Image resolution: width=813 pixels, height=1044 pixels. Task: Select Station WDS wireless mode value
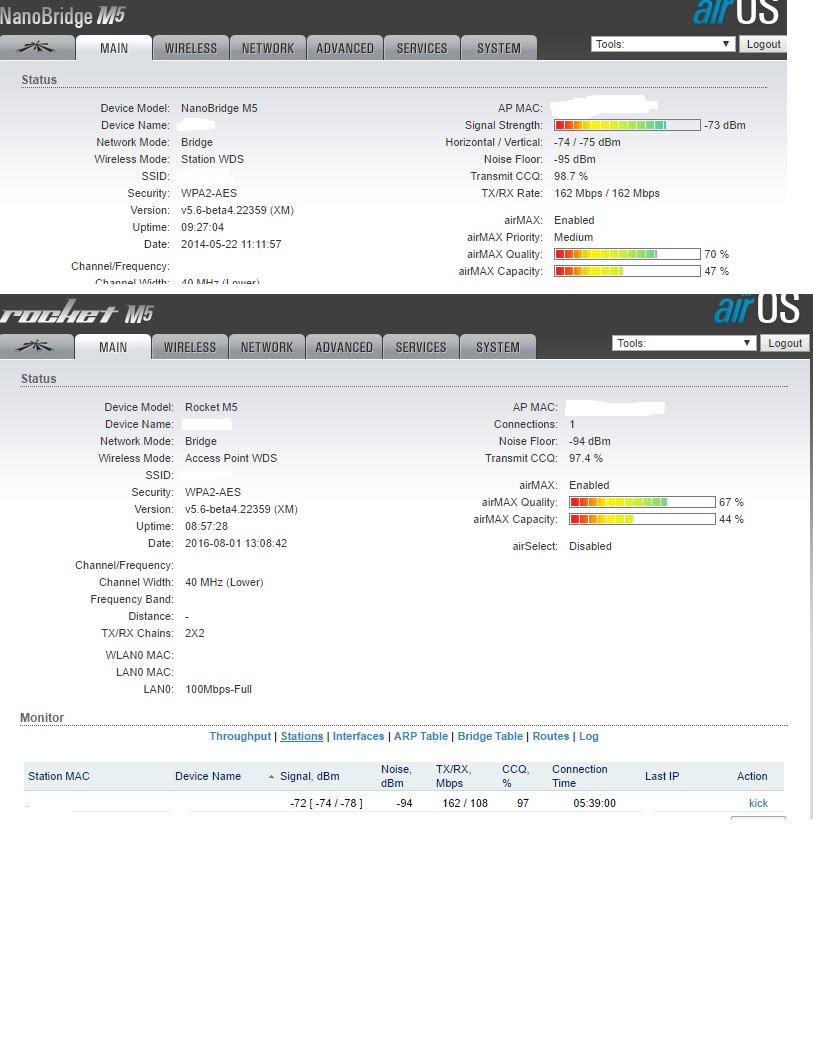[212, 159]
